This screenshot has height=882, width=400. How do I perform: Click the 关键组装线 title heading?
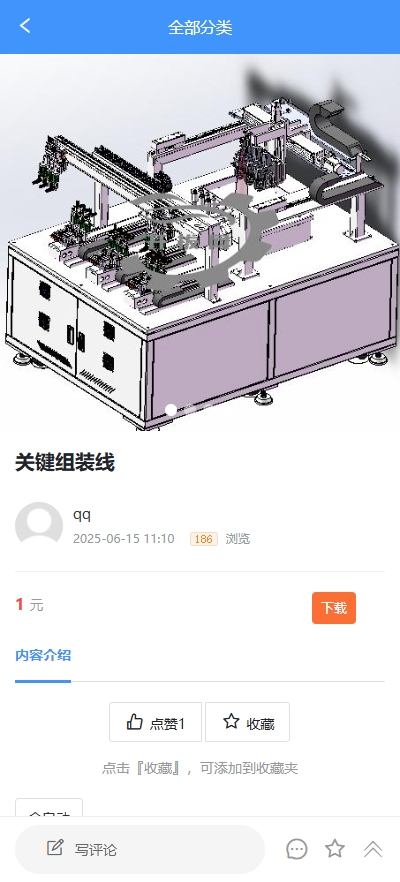pos(65,463)
